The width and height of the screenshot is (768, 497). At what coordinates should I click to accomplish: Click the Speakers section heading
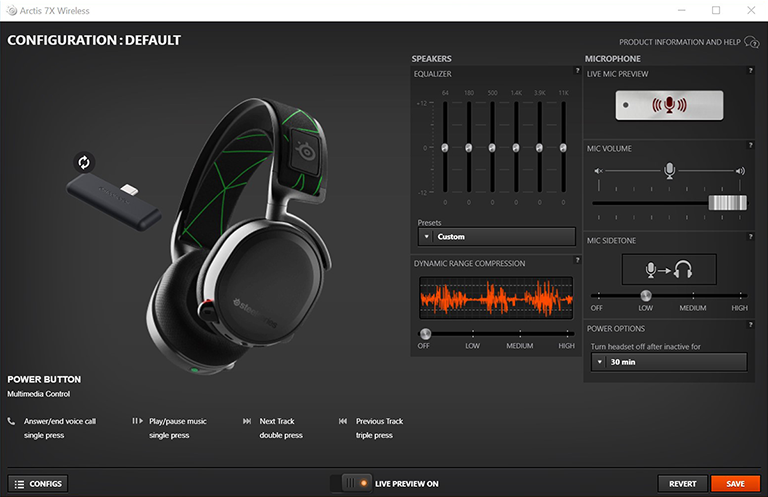432,59
